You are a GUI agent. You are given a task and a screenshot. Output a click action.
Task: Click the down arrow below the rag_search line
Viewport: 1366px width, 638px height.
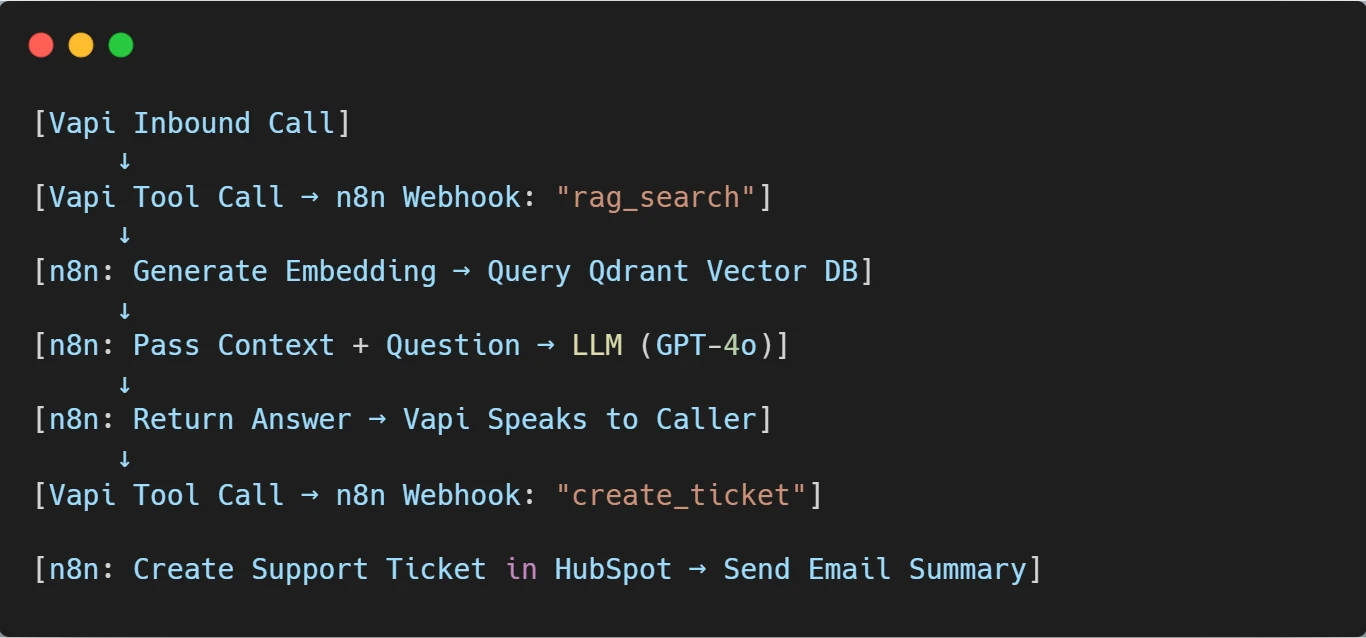pyautogui.click(x=125, y=235)
